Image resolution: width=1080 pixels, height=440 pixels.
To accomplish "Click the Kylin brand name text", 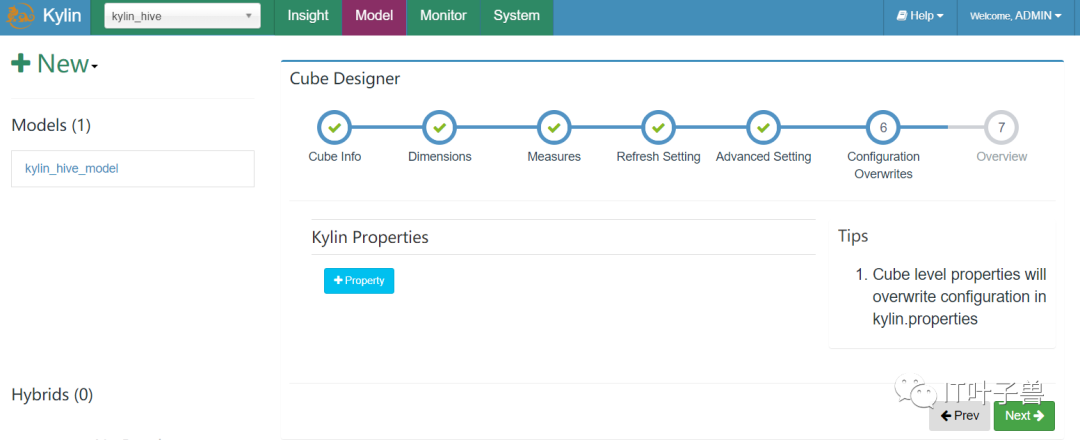I will click(62, 16).
